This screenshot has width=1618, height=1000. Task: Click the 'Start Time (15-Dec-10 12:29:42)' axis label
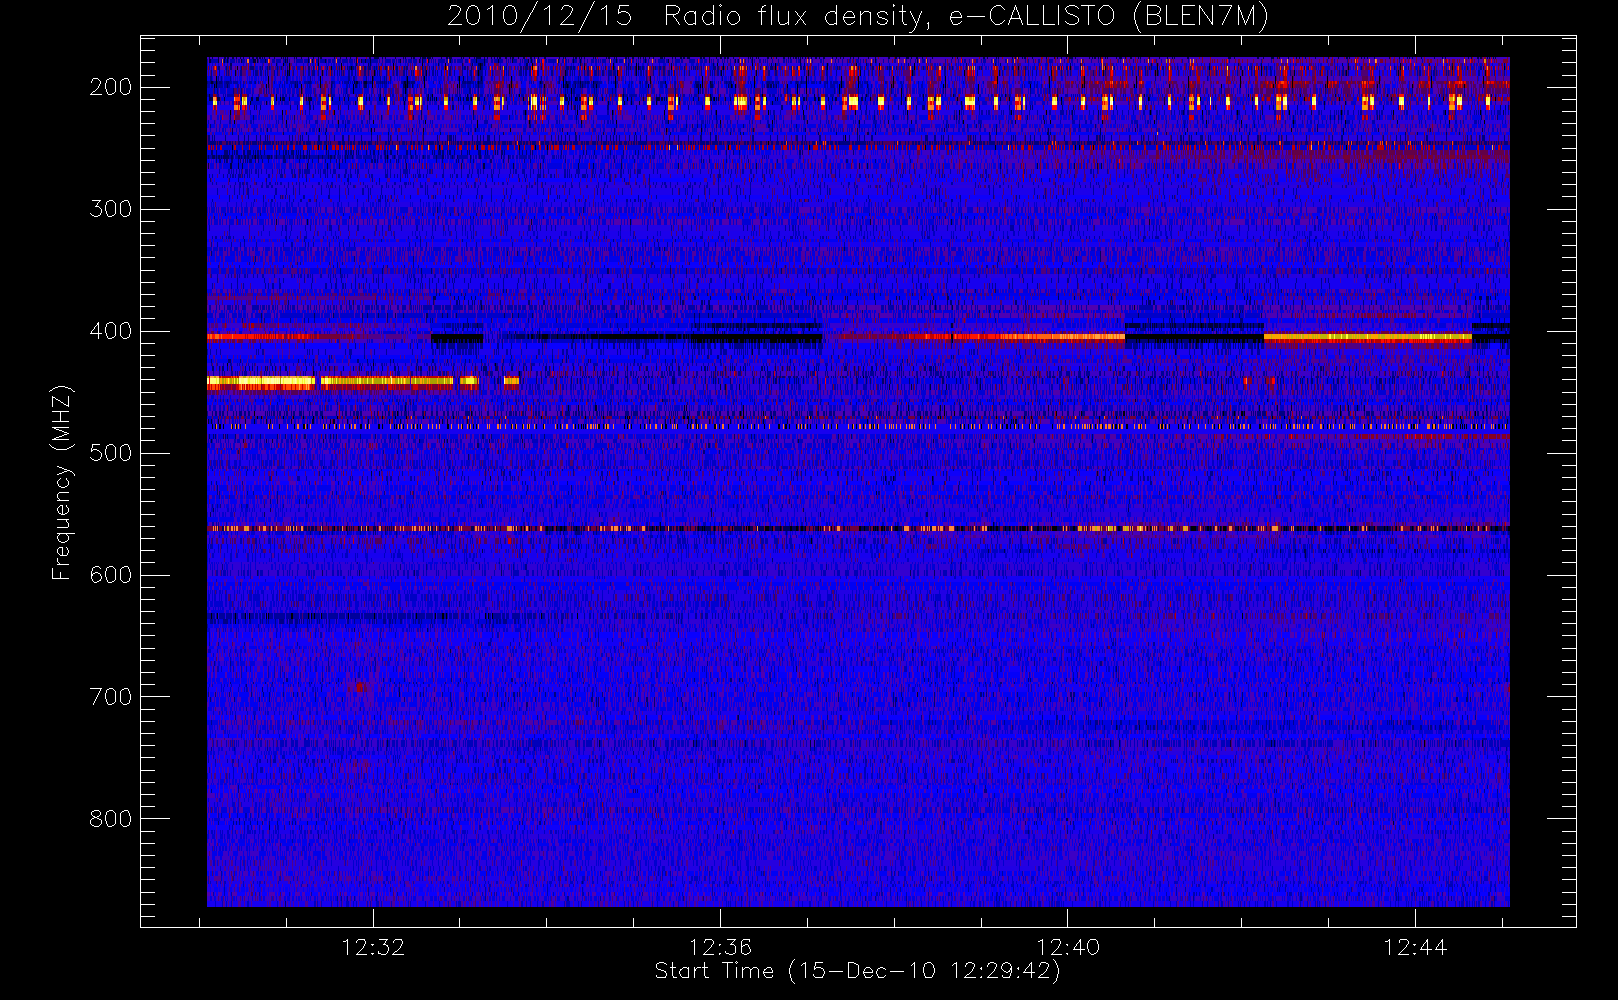[x=857, y=971]
